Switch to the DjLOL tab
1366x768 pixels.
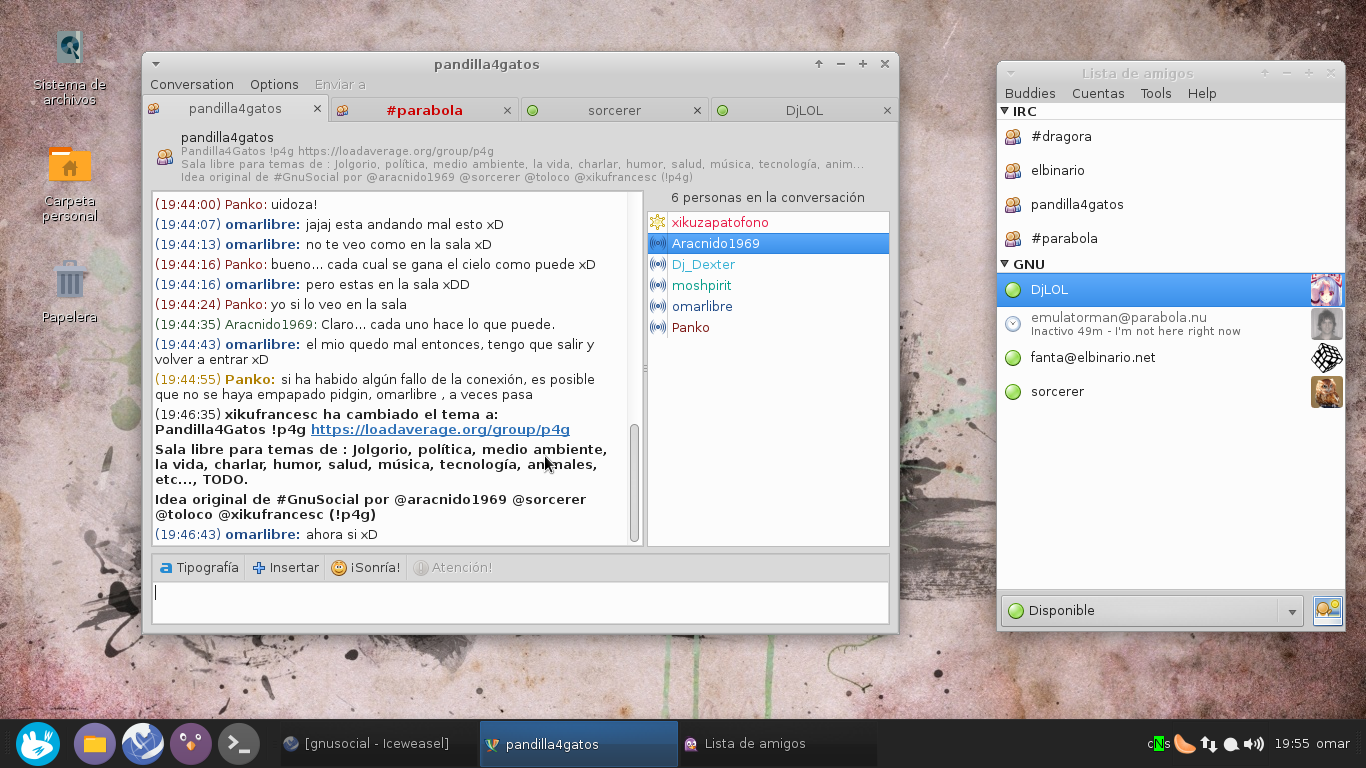804,111
